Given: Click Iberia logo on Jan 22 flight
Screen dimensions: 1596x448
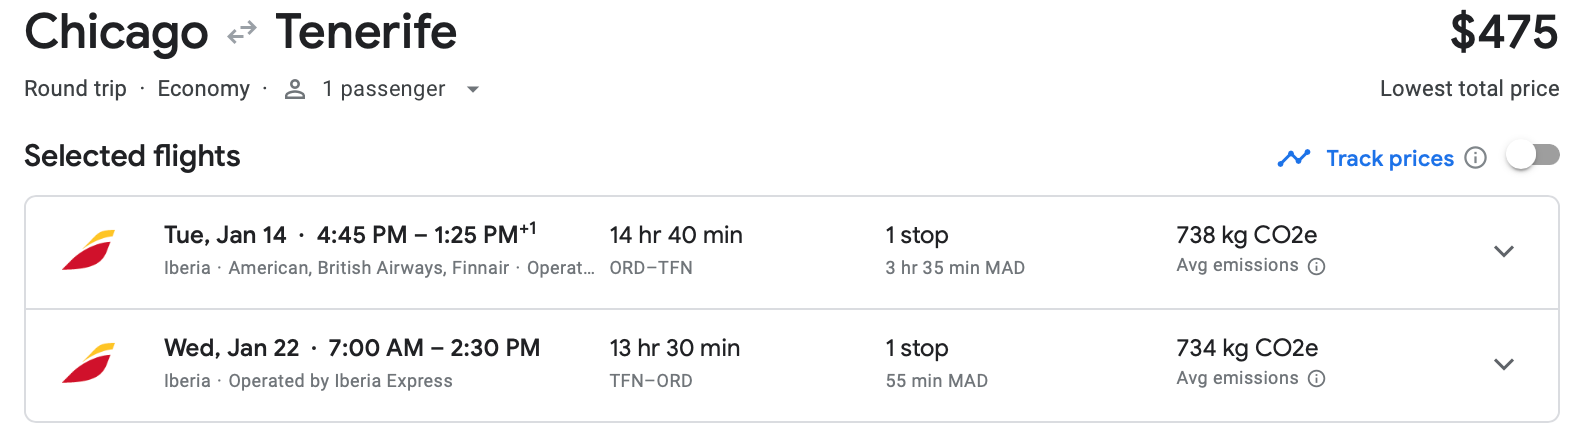Looking at the screenshot, I should pyautogui.click(x=88, y=363).
